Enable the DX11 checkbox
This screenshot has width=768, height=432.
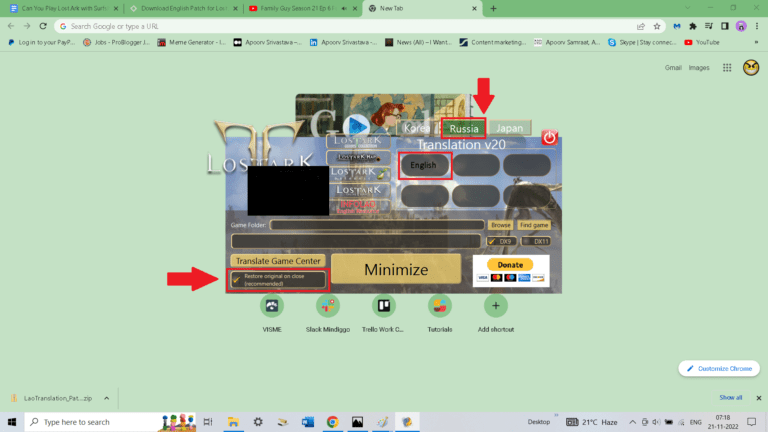[x=525, y=241]
